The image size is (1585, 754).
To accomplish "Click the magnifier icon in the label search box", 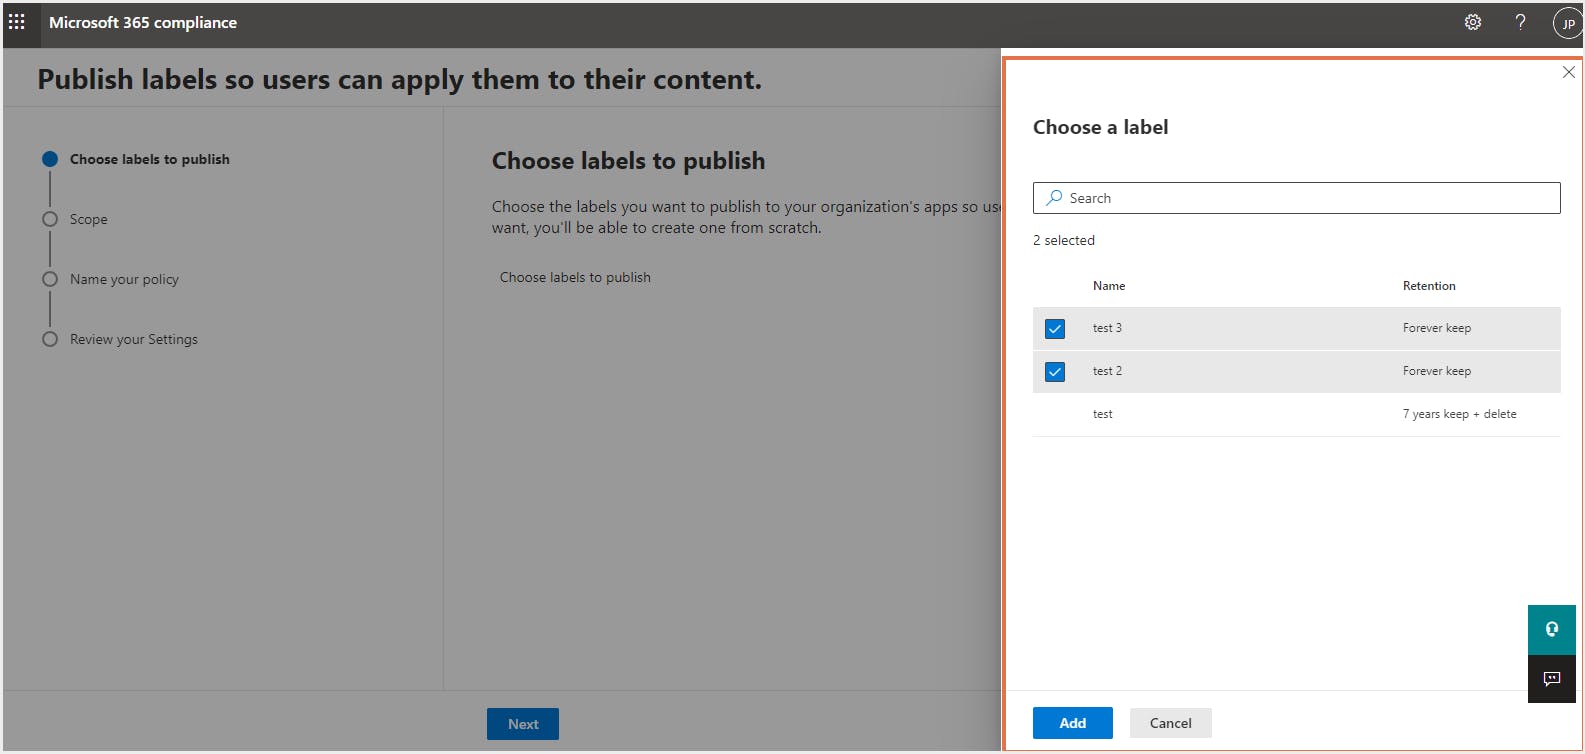I will (1054, 197).
